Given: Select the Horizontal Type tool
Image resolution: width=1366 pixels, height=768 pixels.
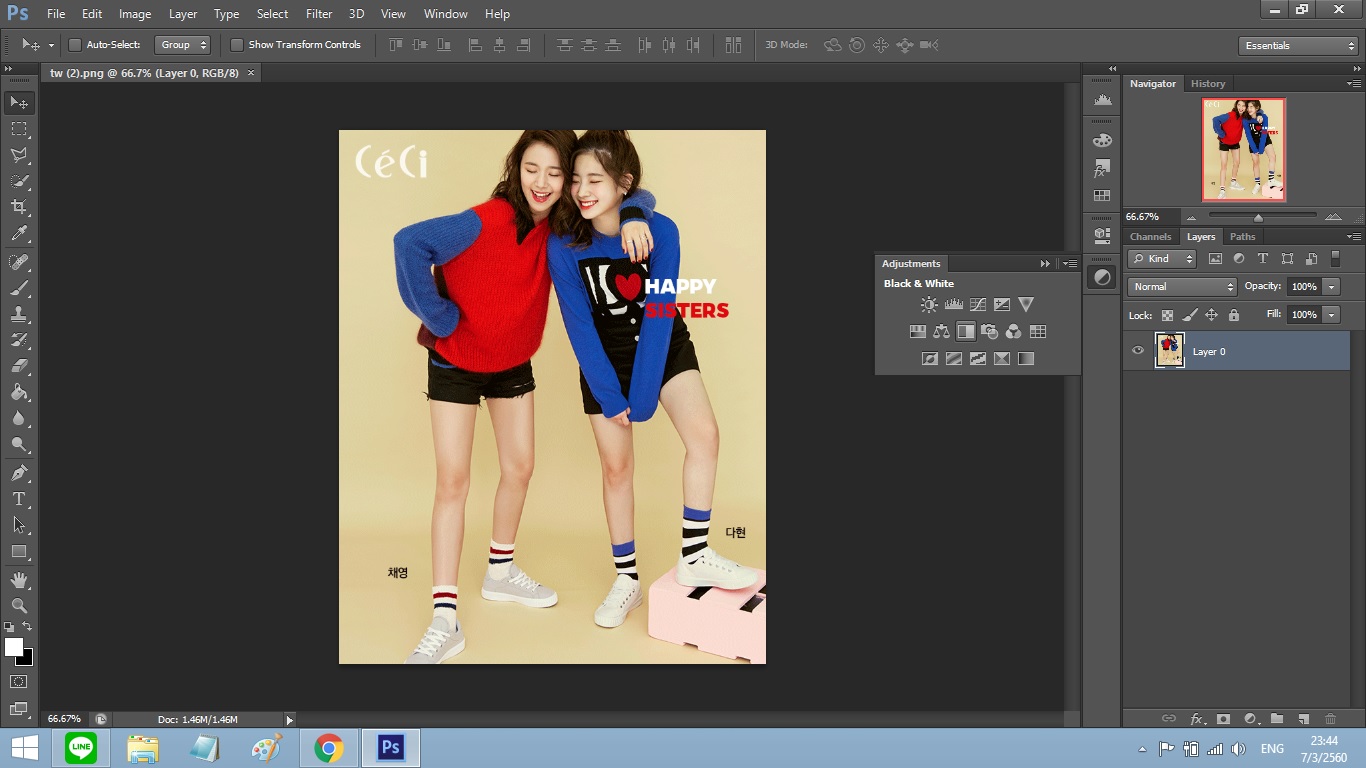Looking at the screenshot, I should 19,499.
